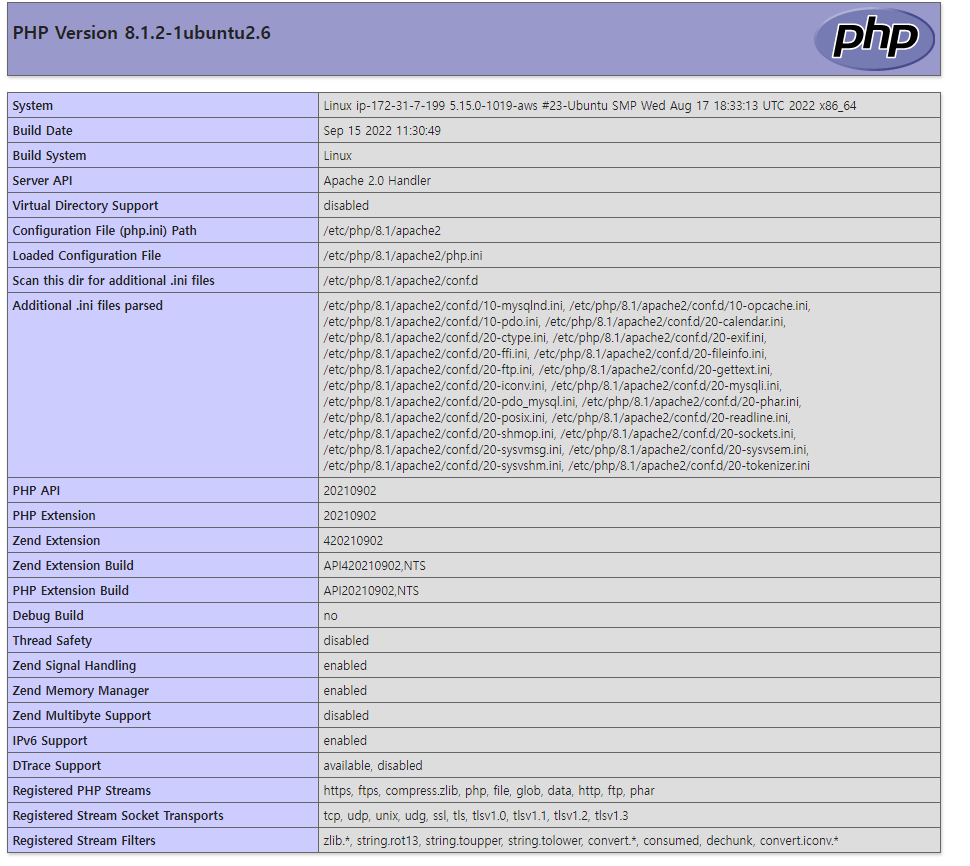Select the API20210902,NTS value

[371, 591]
